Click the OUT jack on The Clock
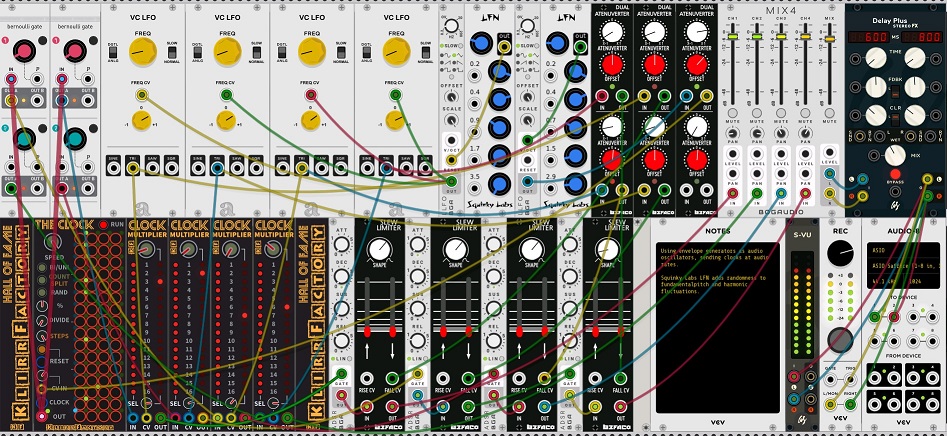The image size is (947, 436). (41, 416)
